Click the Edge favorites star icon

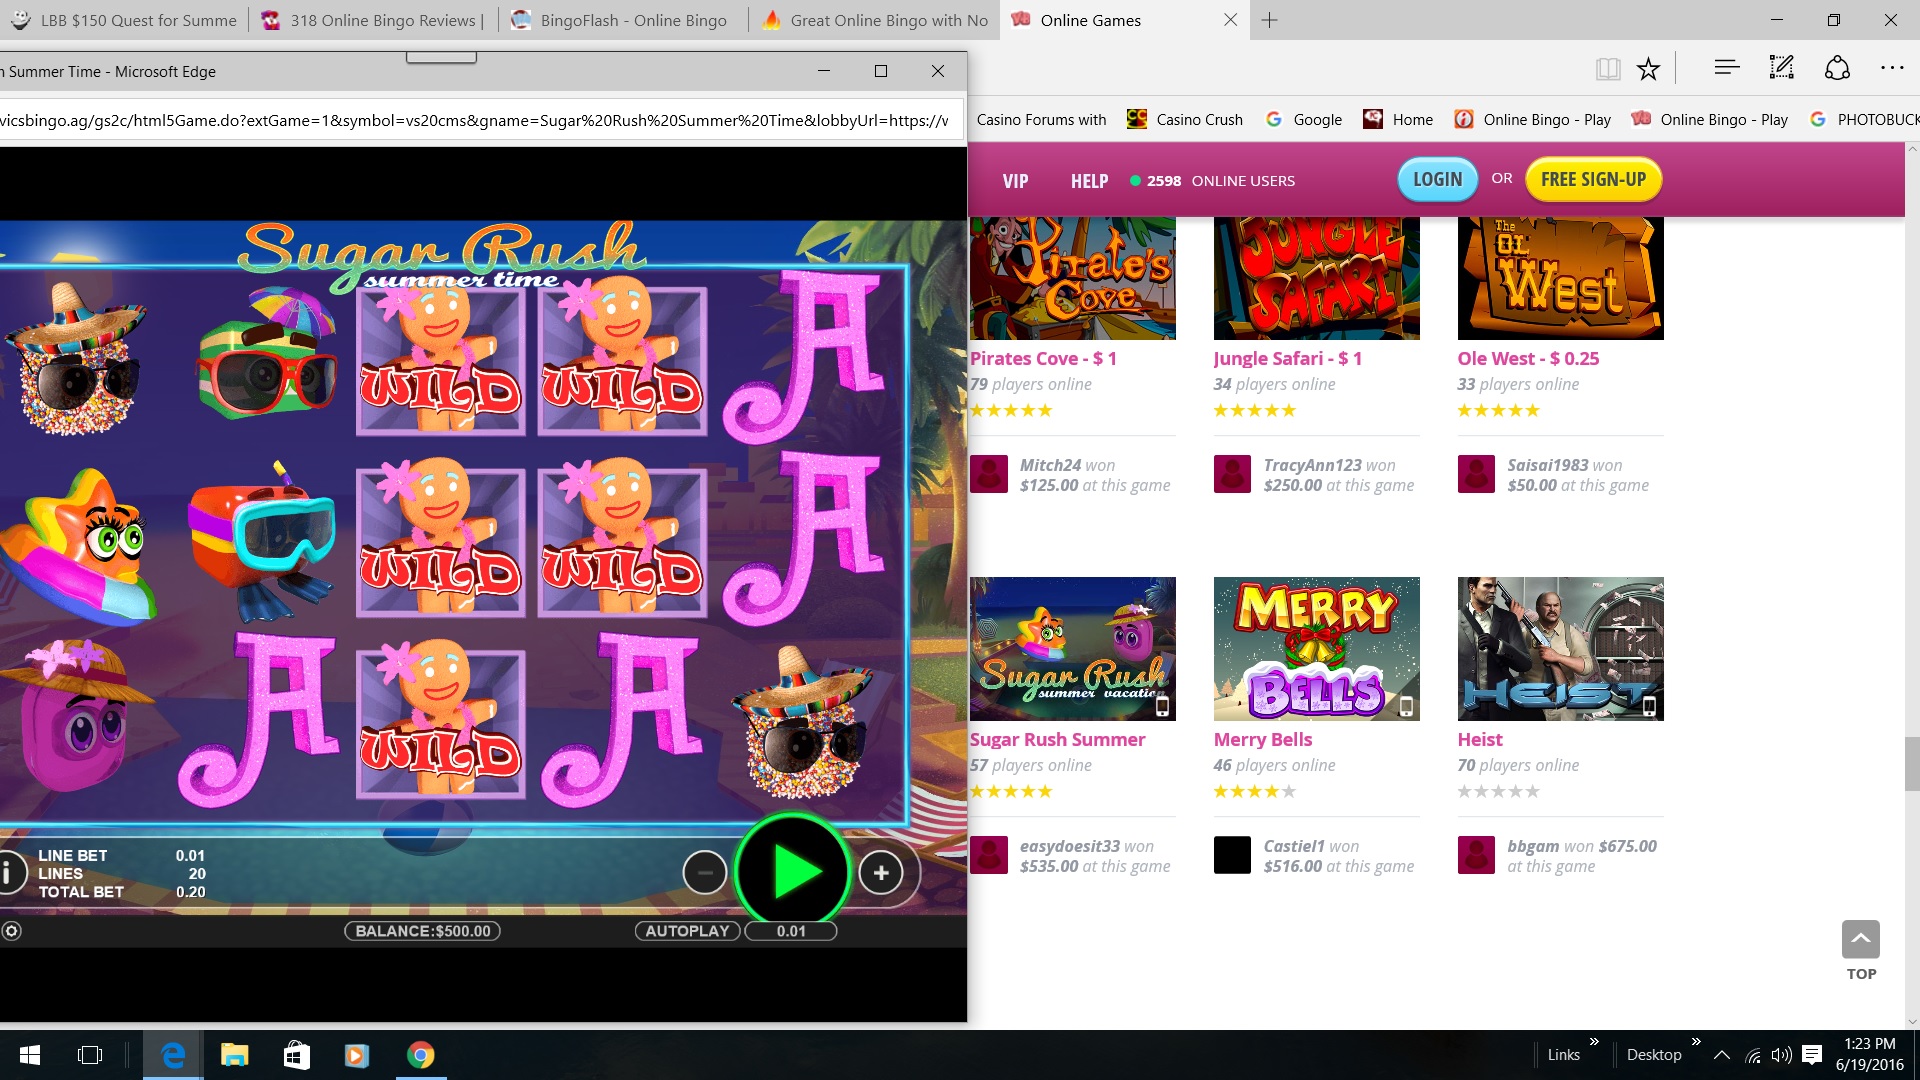[x=1648, y=68]
